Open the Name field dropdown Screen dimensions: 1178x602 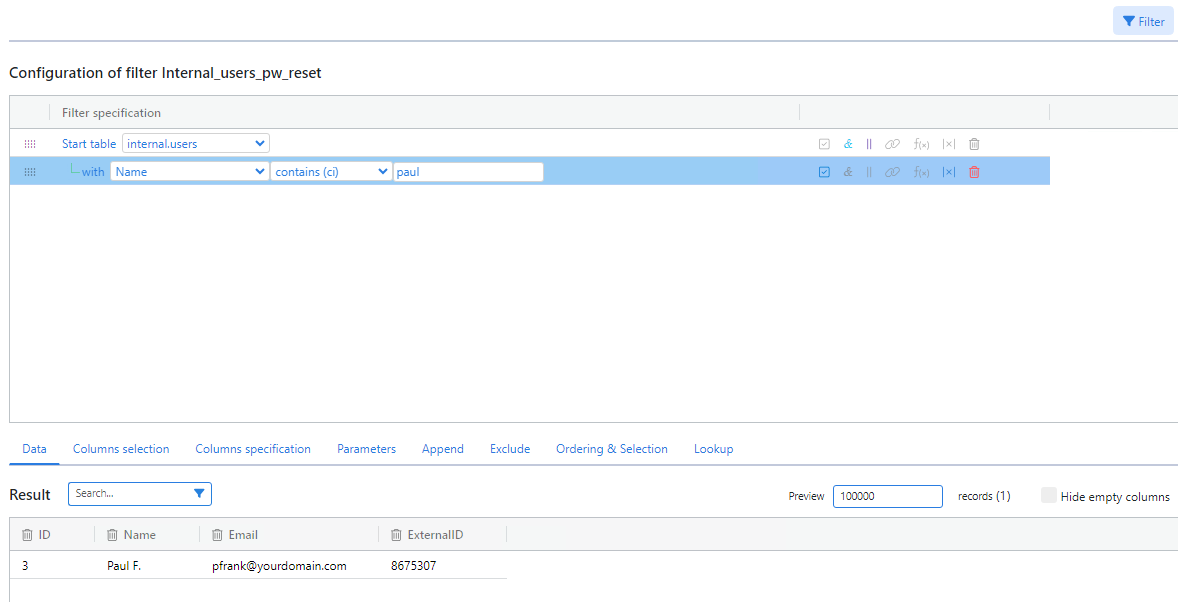189,172
